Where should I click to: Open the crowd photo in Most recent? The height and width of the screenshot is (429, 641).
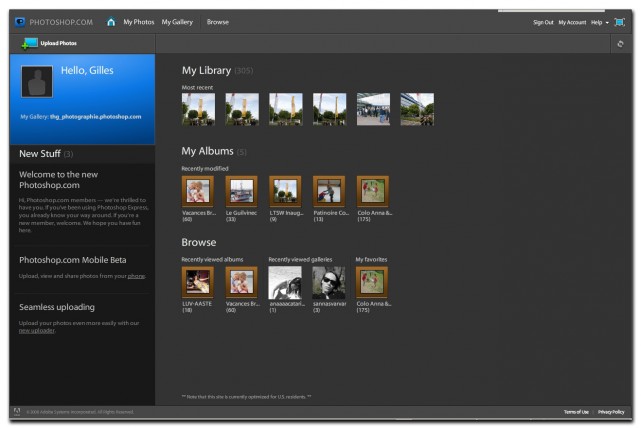pyautogui.click(x=373, y=109)
